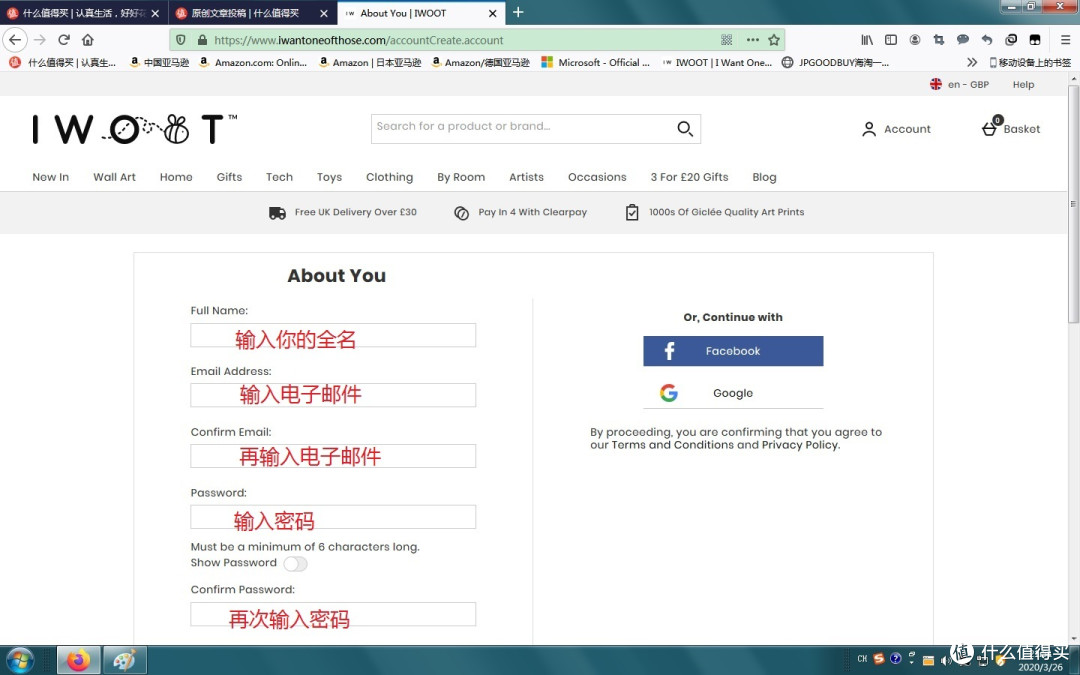The image size is (1080, 675).
Task: Open the Help link
Action: pos(1024,84)
